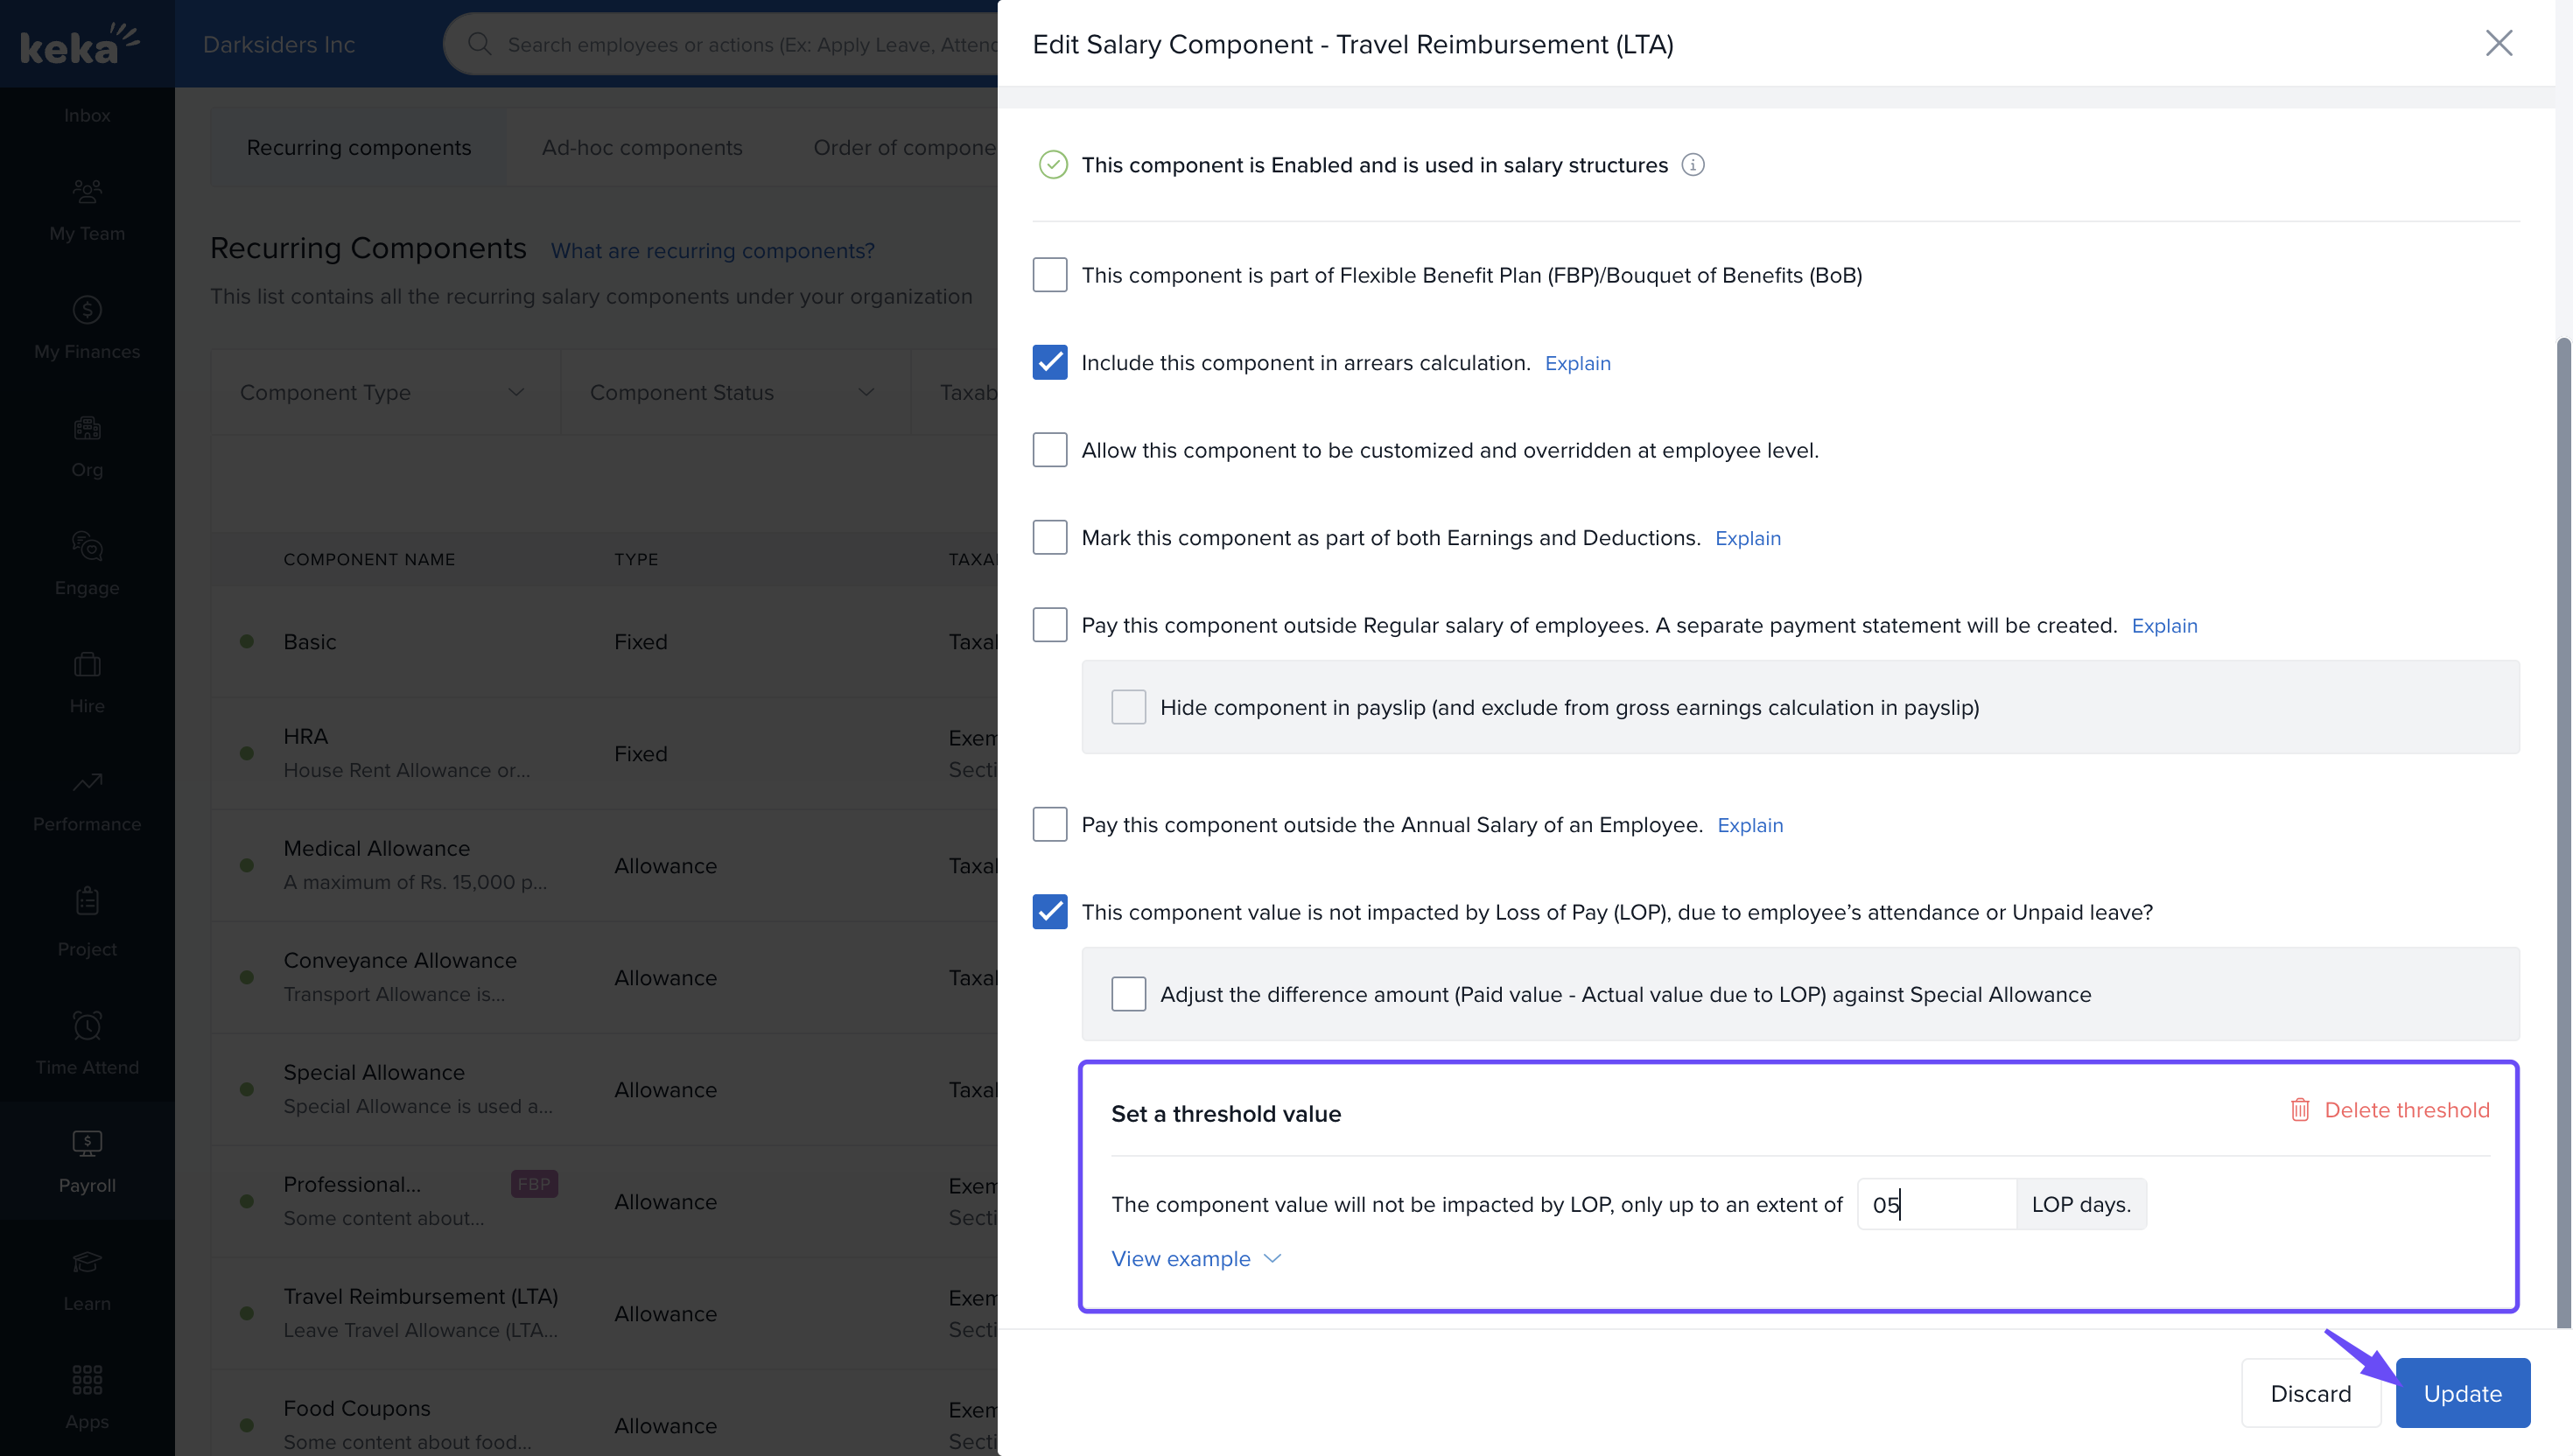Viewport: 2573px width, 1456px height.
Task: Open My Finances sidebar icon
Action: [87, 311]
